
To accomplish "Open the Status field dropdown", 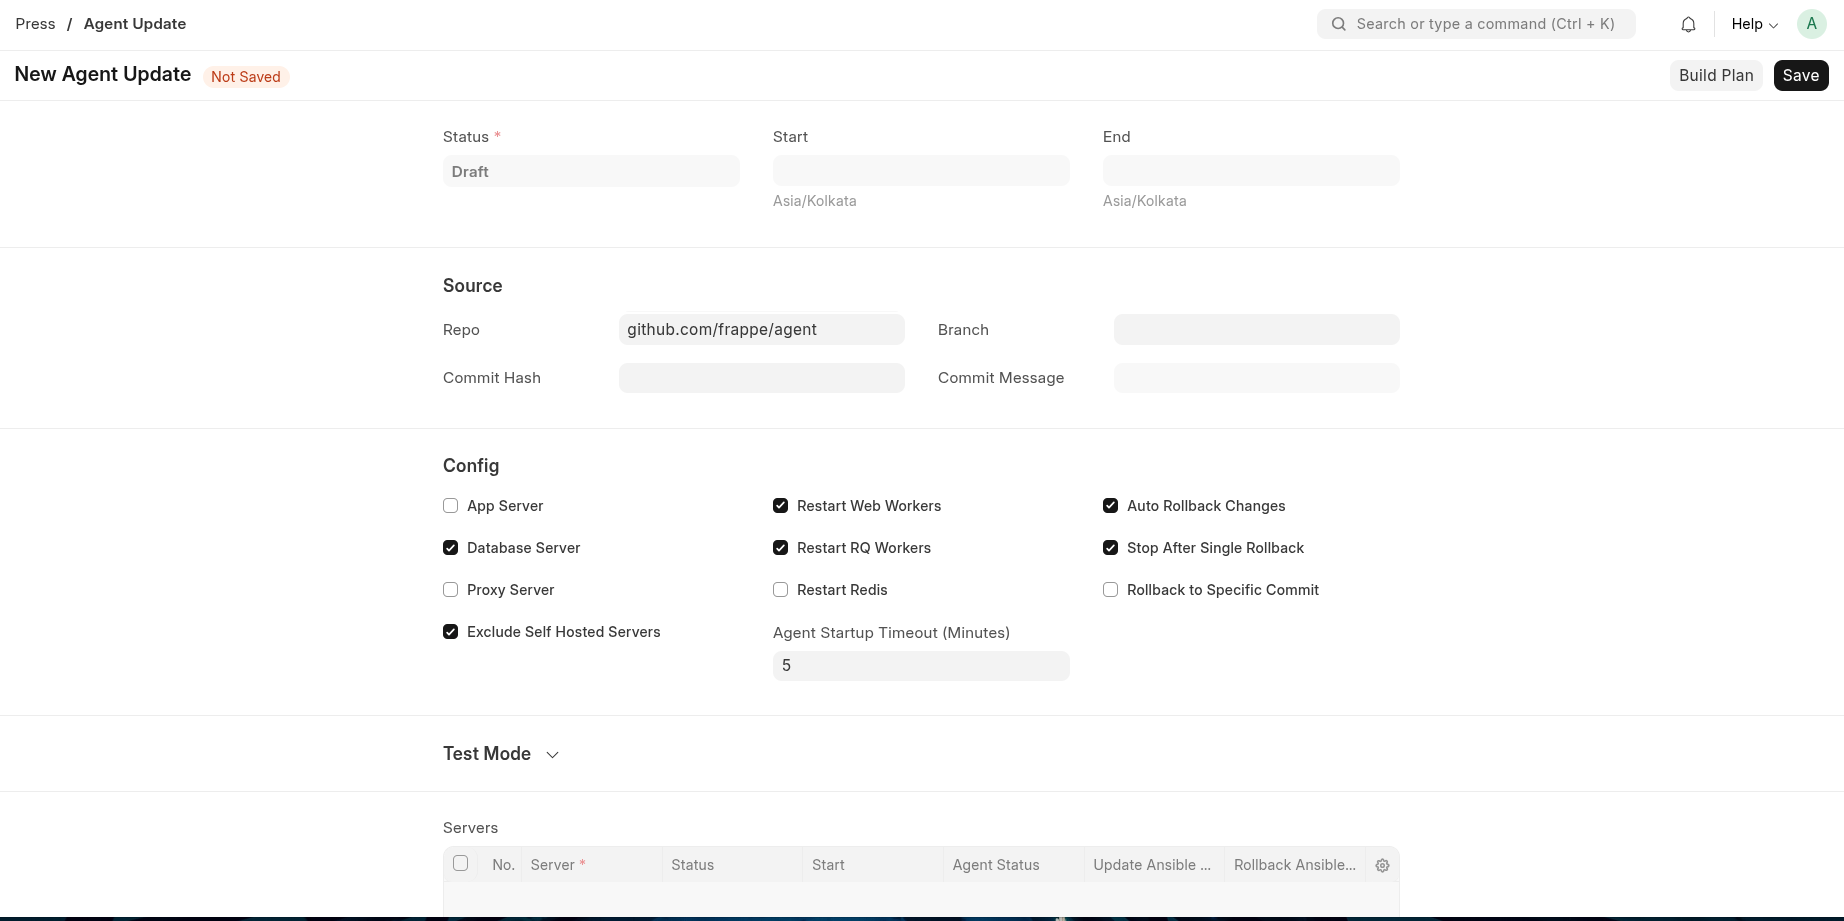I will (x=591, y=172).
